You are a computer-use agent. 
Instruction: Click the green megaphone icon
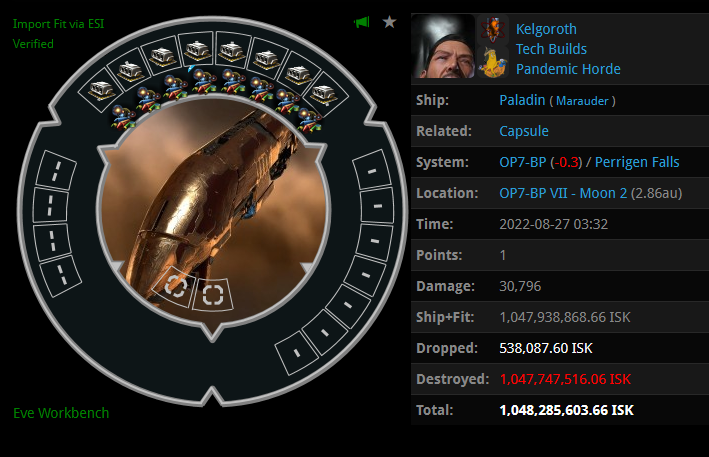click(x=362, y=22)
